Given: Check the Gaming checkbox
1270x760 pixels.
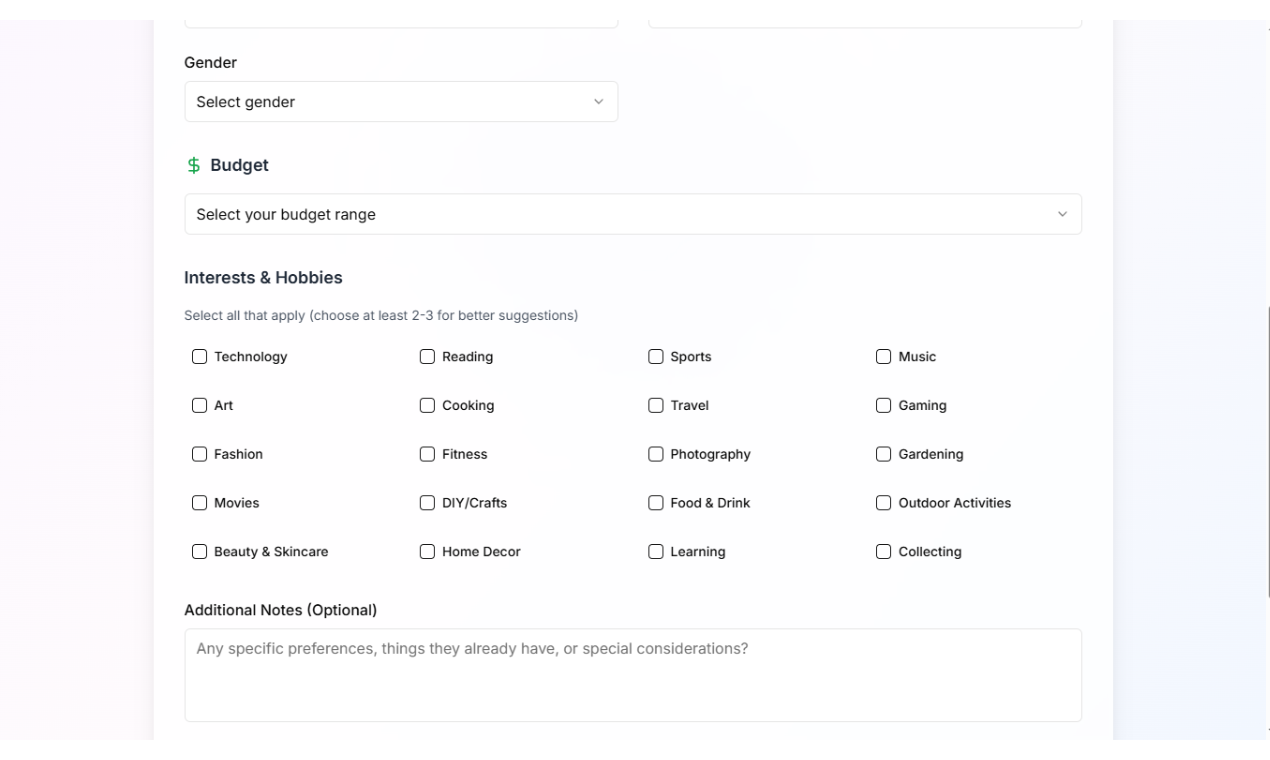Looking at the screenshot, I should click(884, 406).
